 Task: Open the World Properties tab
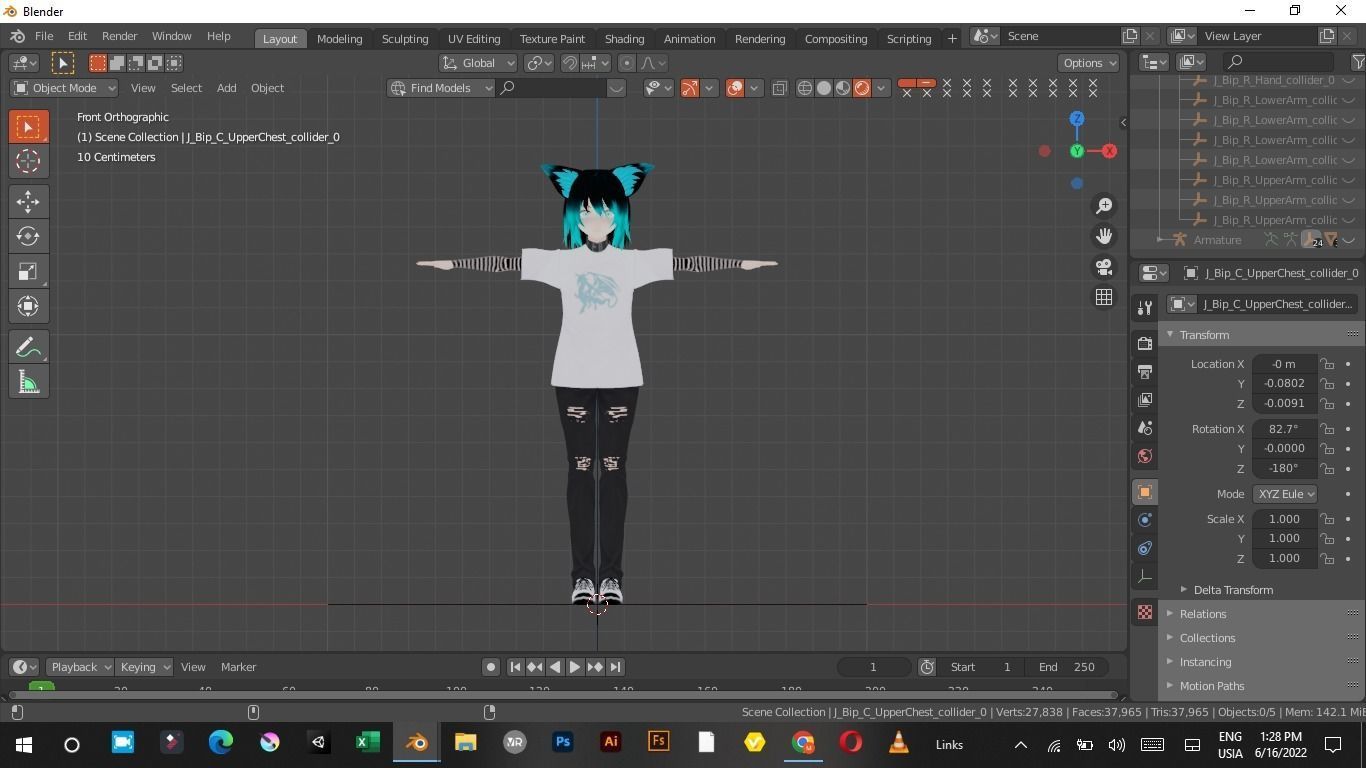click(x=1144, y=455)
